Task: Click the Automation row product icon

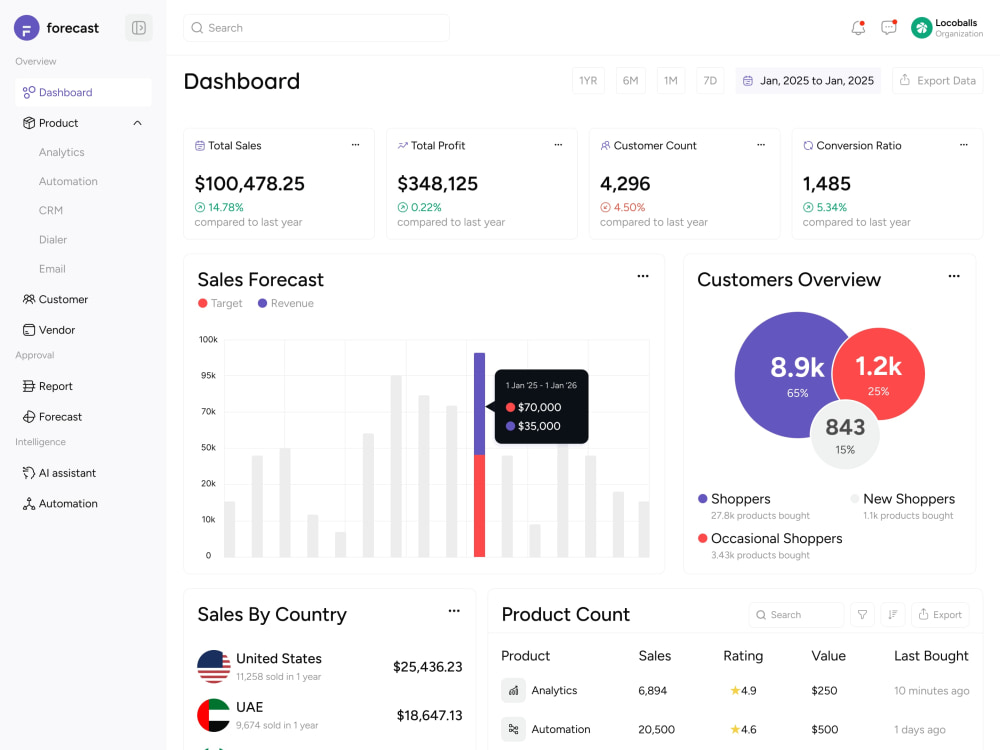Action: coord(513,729)
